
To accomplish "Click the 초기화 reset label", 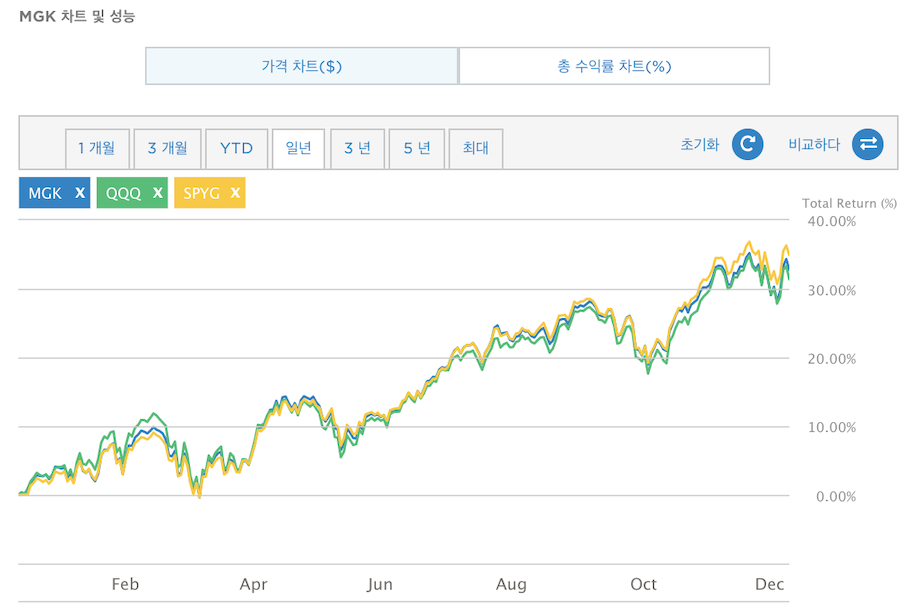I will [x=700, y=144].
